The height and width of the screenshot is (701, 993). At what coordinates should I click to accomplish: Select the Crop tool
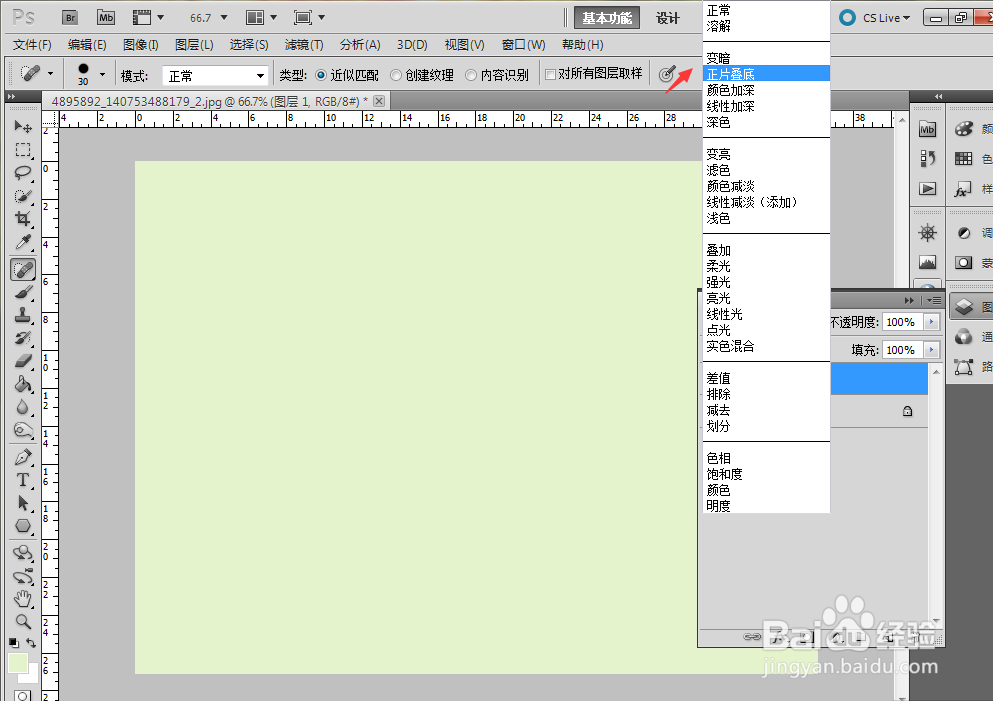(23, 219)
